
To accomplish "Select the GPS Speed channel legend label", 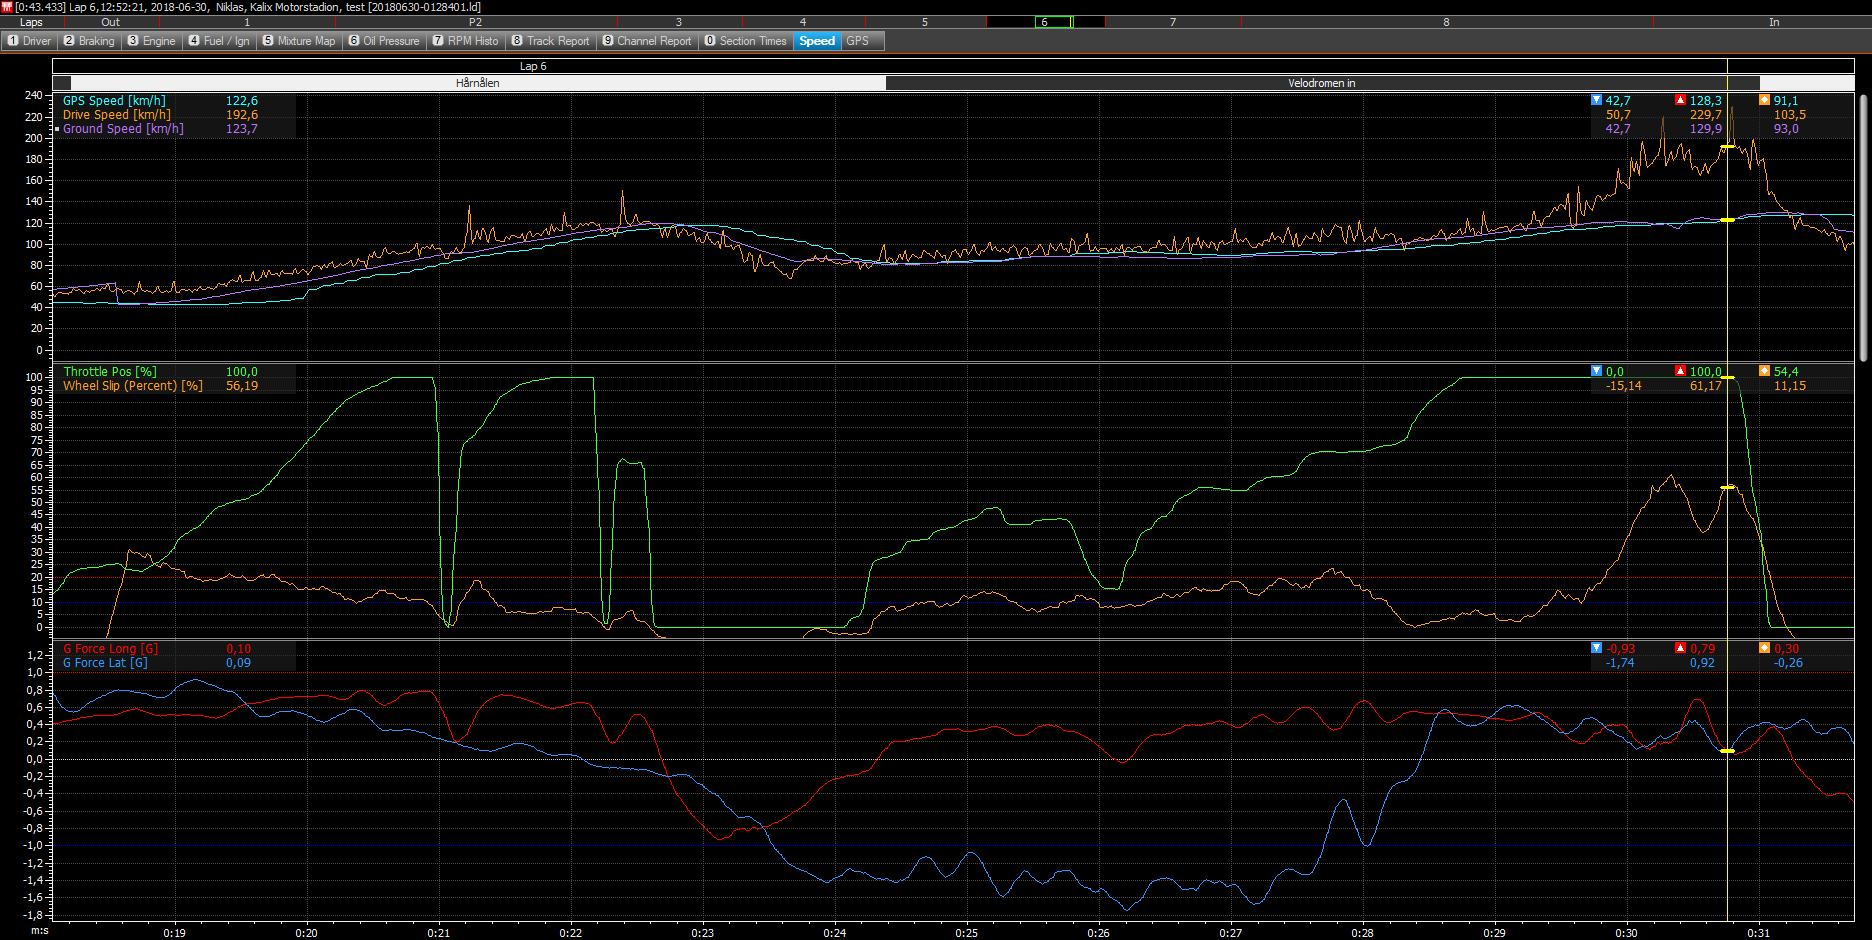I will (x=114, y=101).
